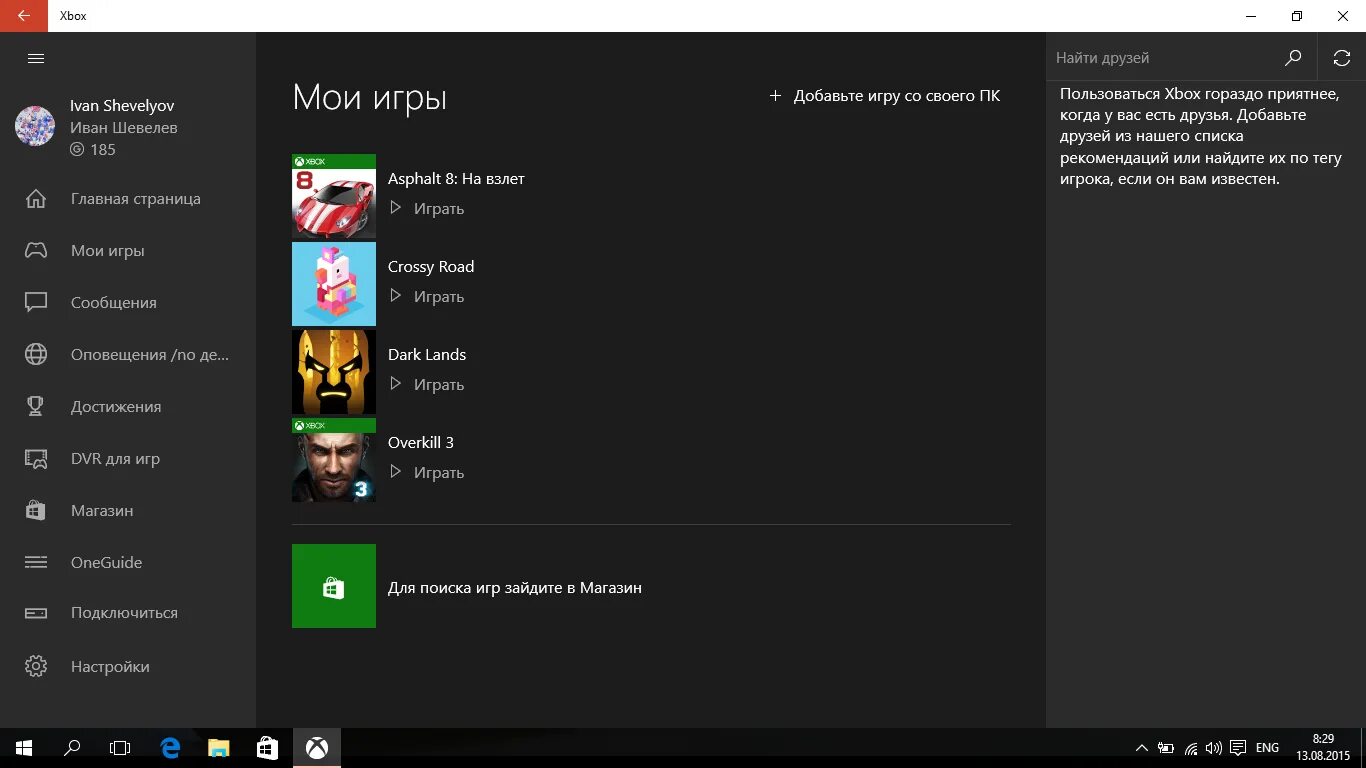The height and width of the screenshot is (768, 1366).
Task: Click the Crossy Road title
Action: pyautogui.click(x=431, y=267)
